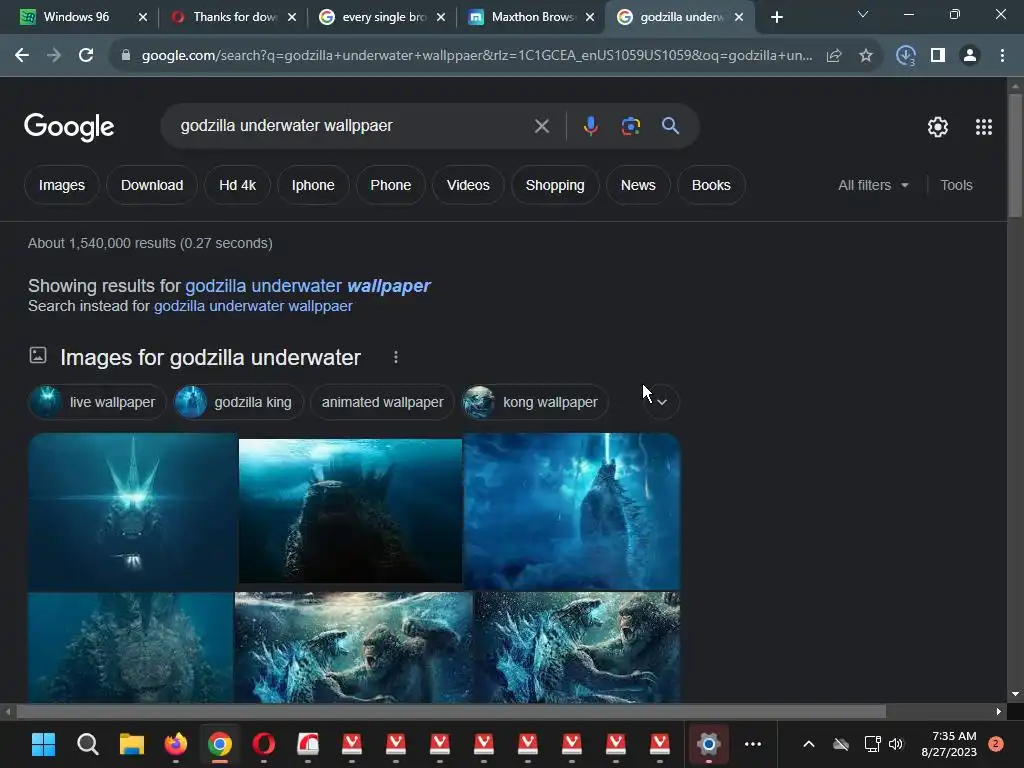Open Chrome downloads icon in toolbar
Viewport: 1024px width, 768px height.
click(905, 56)
